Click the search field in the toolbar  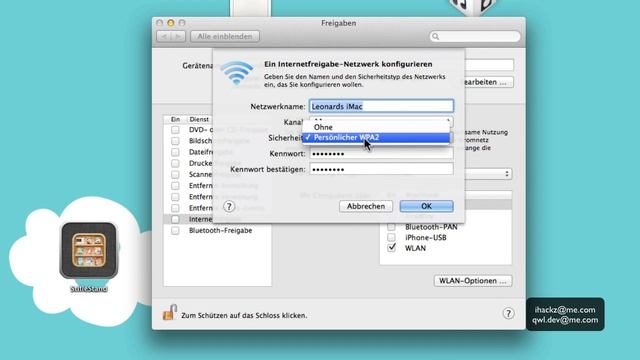[475, 37]
